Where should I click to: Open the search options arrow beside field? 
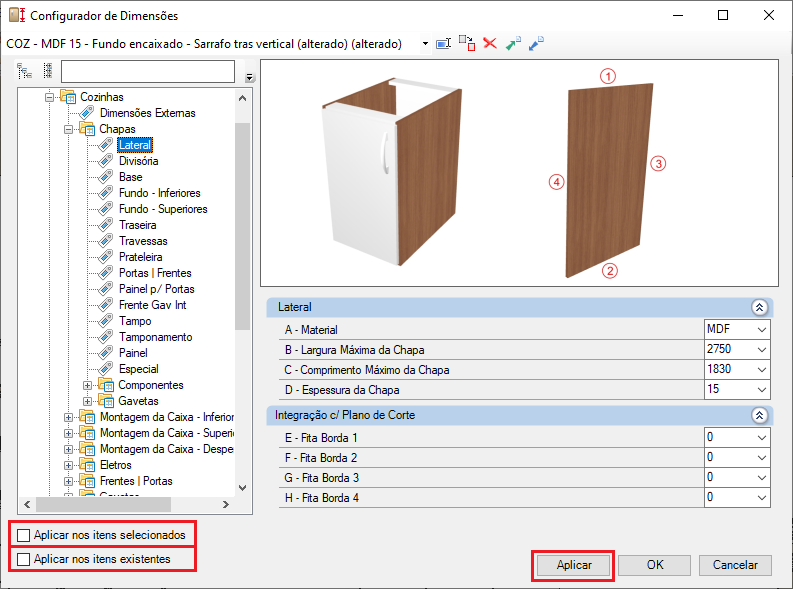tap(249, 77)
